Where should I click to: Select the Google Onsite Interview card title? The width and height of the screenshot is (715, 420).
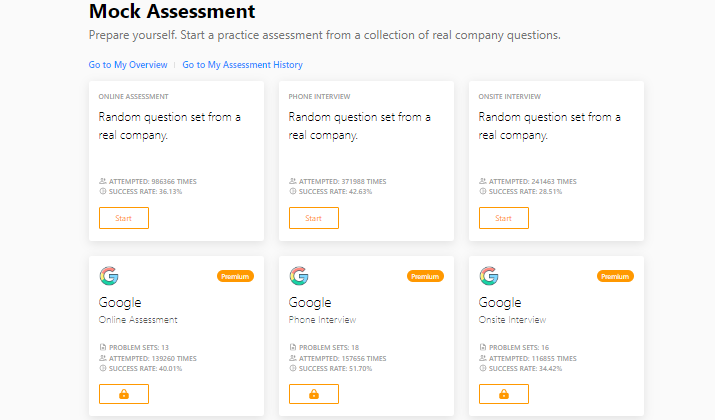[x=500, y=302]
